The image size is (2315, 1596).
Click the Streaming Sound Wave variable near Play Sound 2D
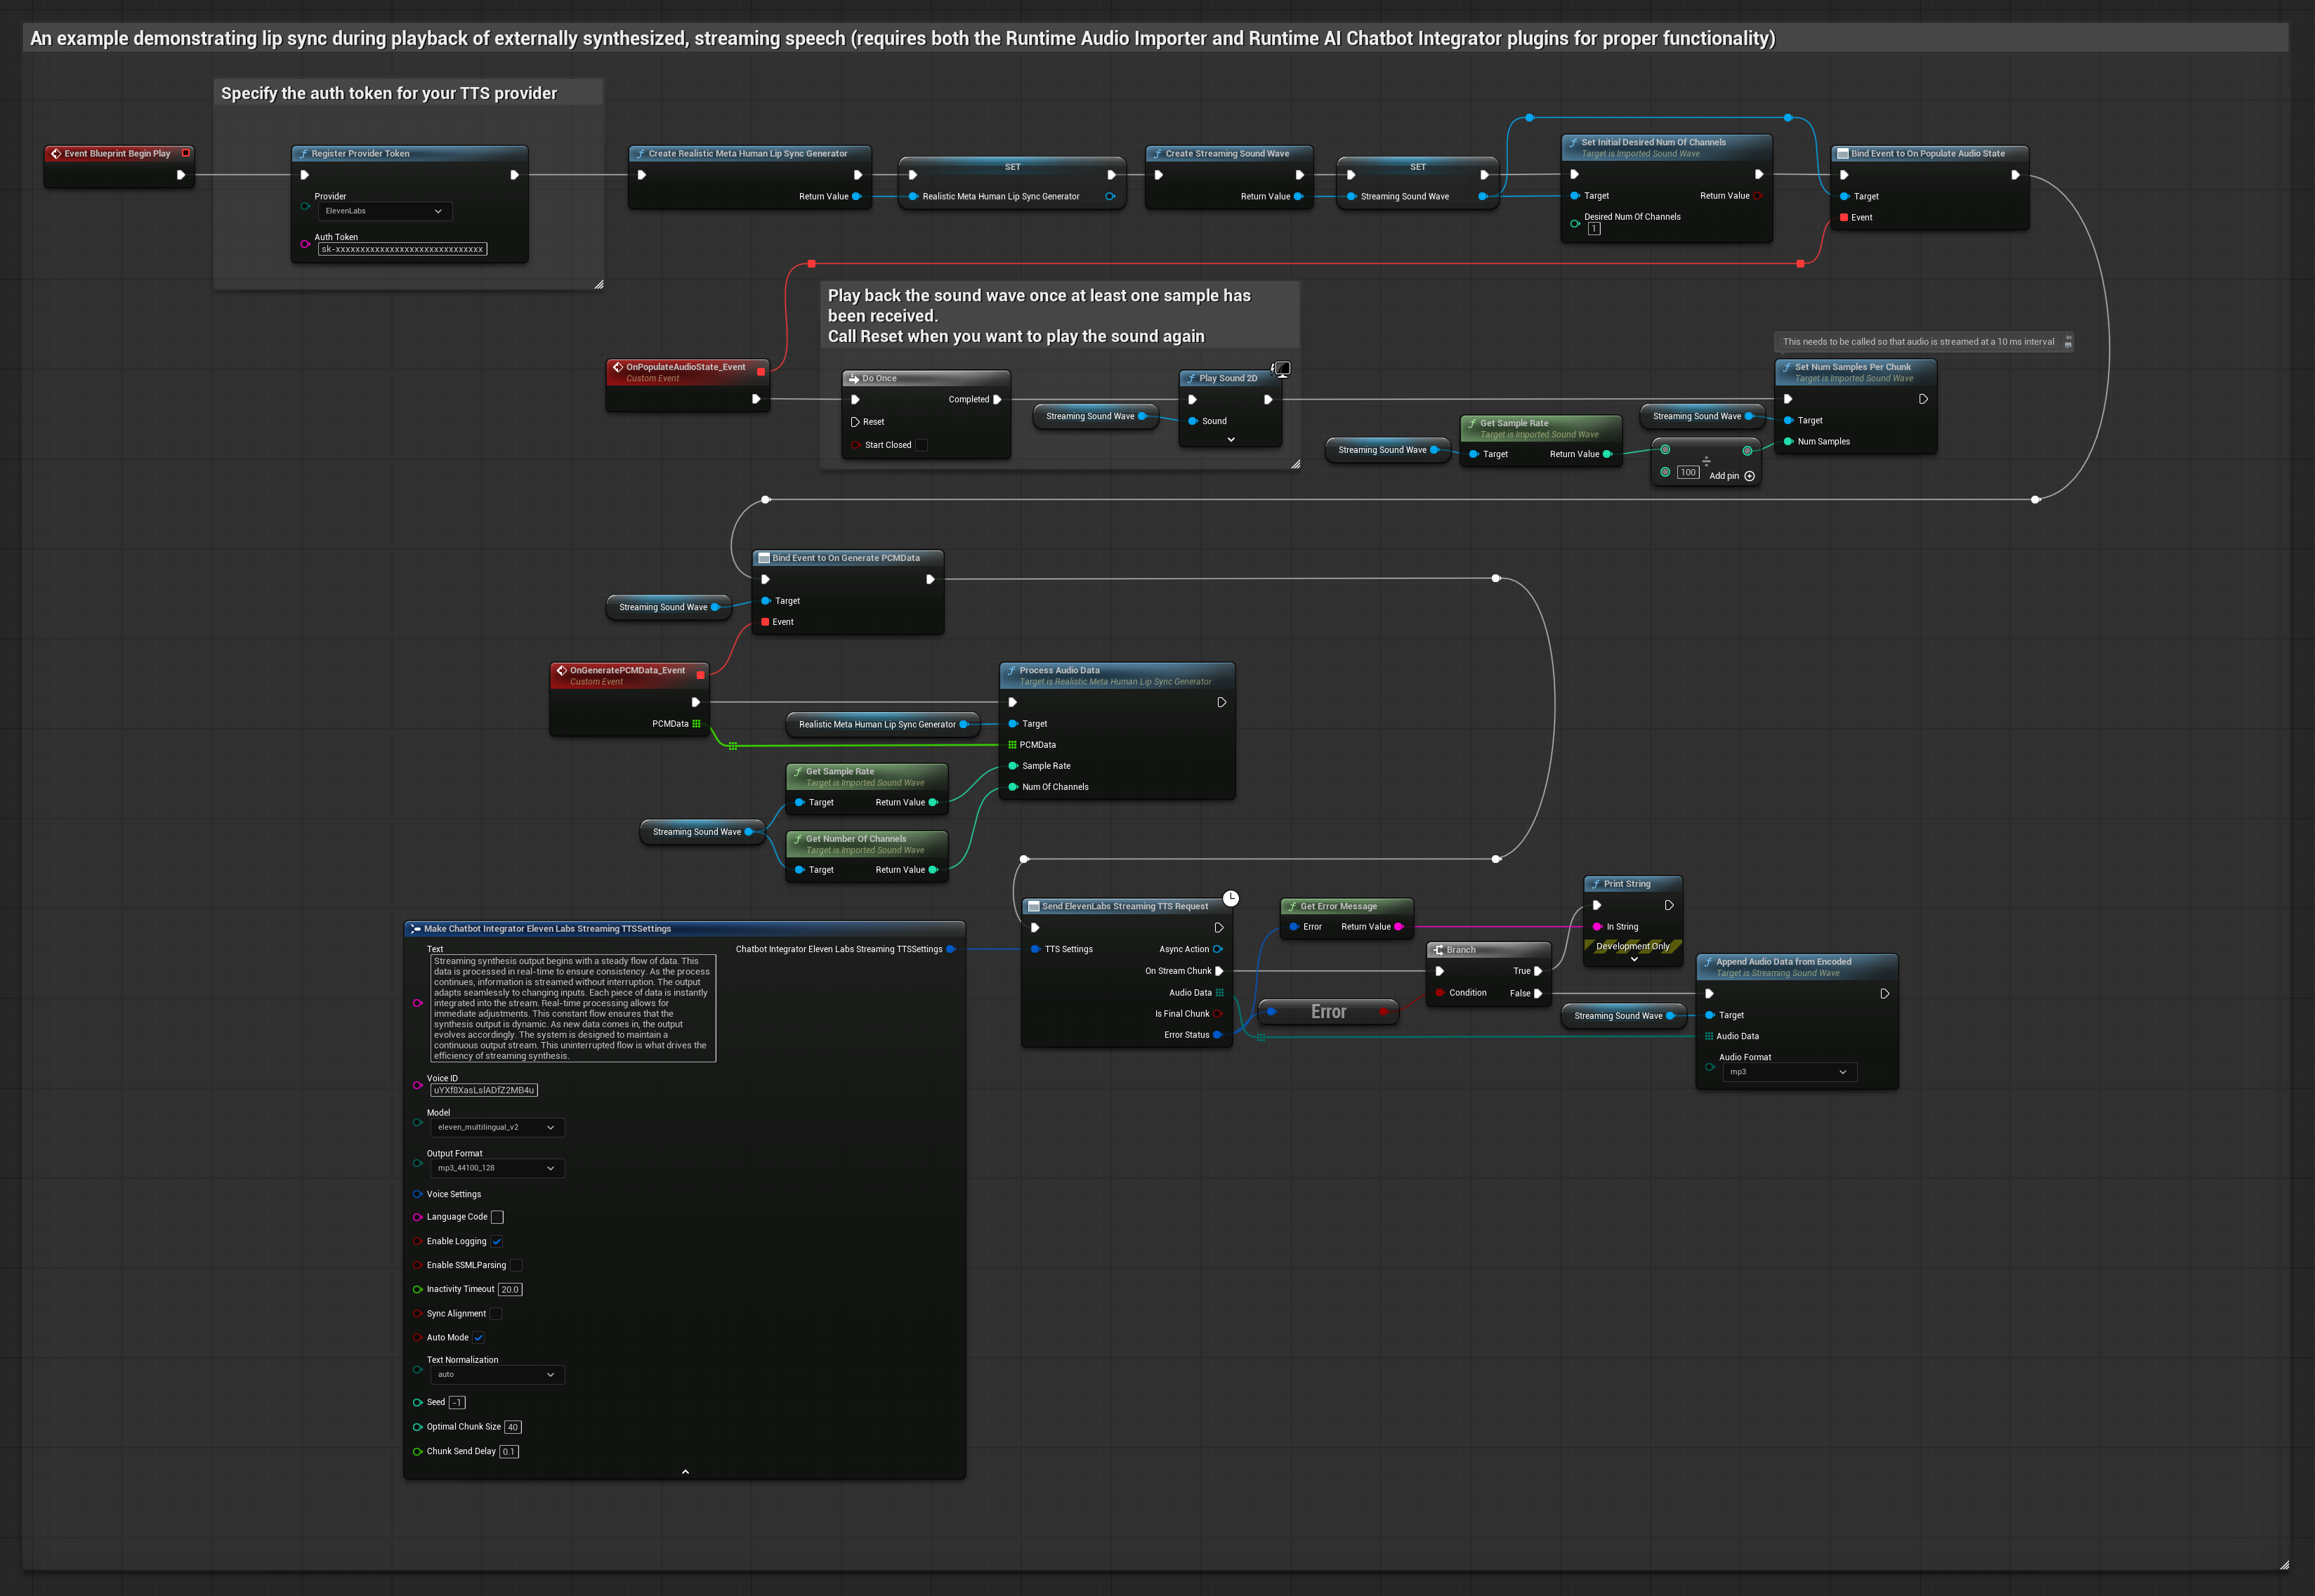click(x=1090, y=416)
